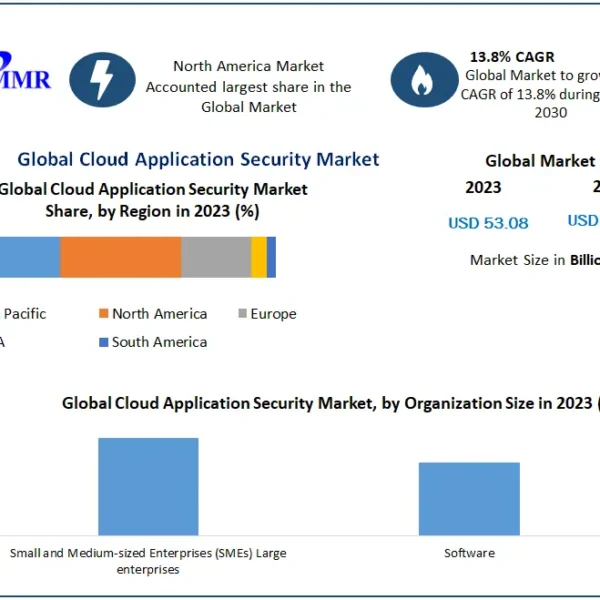Click the MMR logo
This screenshot has width=600, height=600.
pos(24,71)
